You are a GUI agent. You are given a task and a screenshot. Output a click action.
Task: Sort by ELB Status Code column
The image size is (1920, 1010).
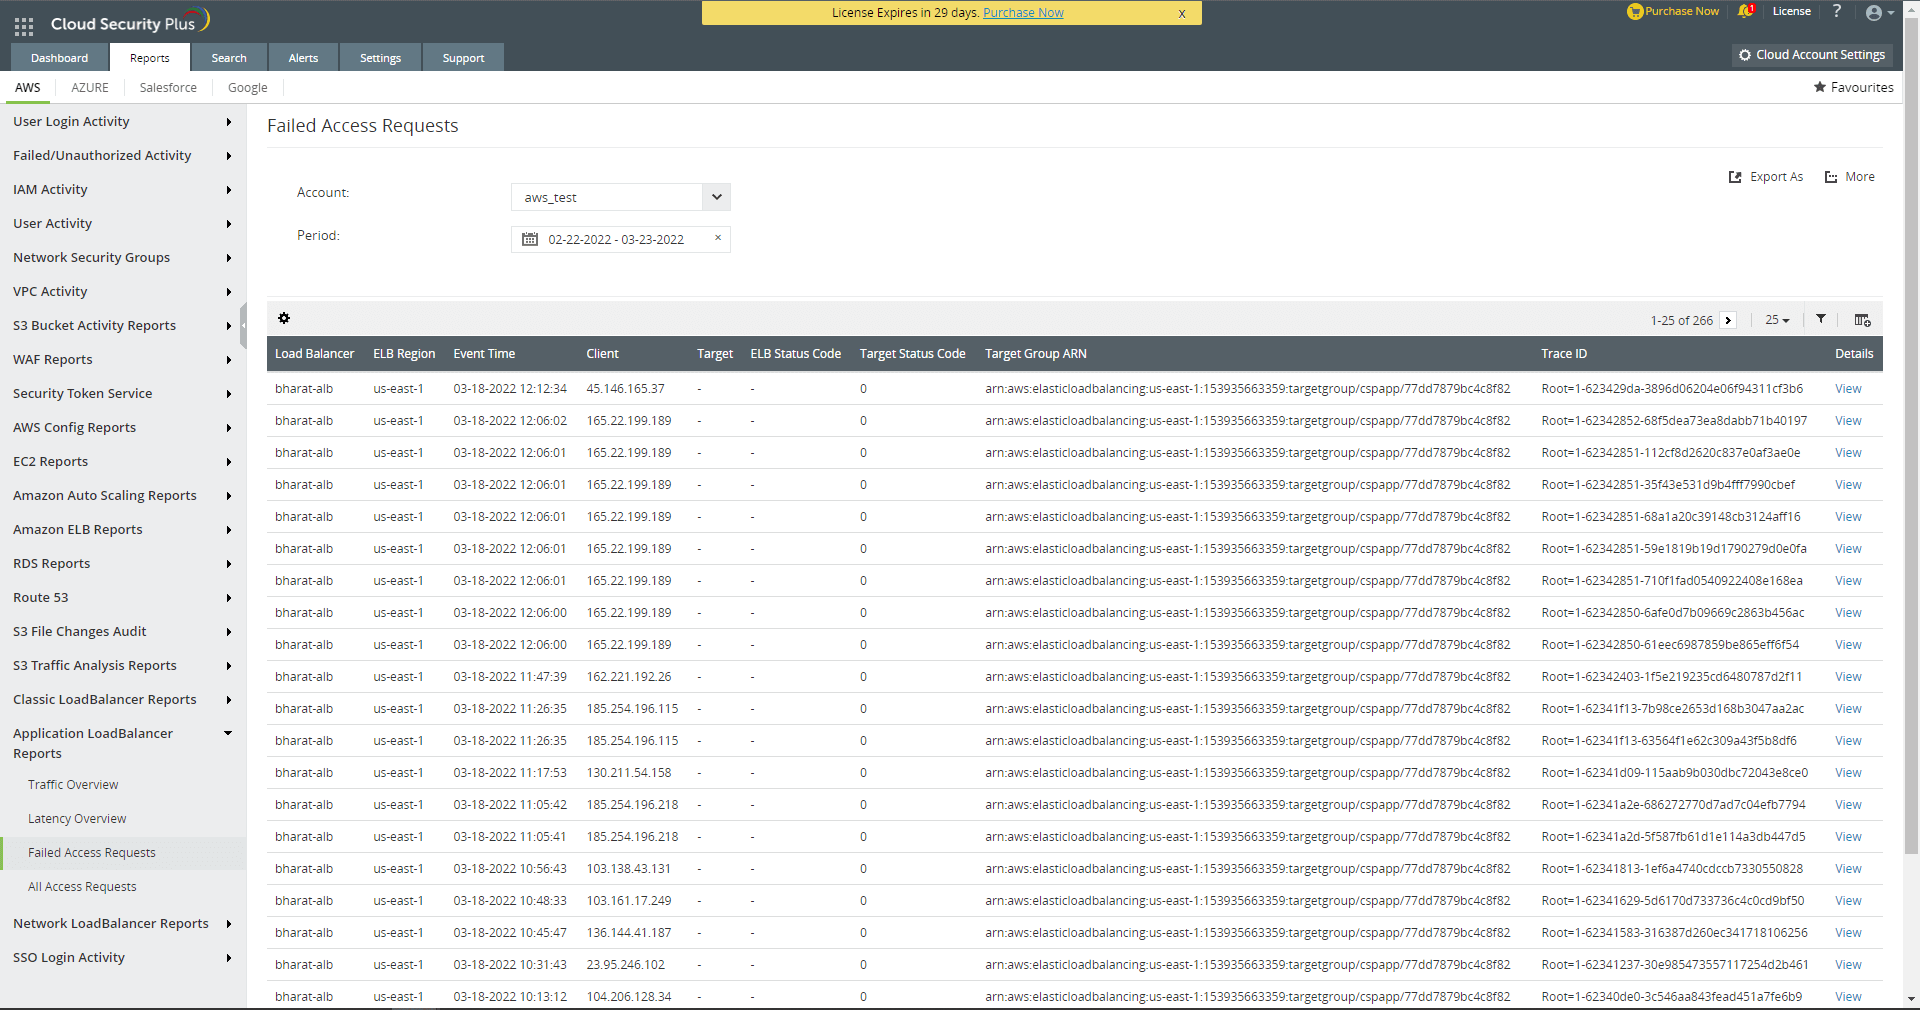click(x=795, y=354)
